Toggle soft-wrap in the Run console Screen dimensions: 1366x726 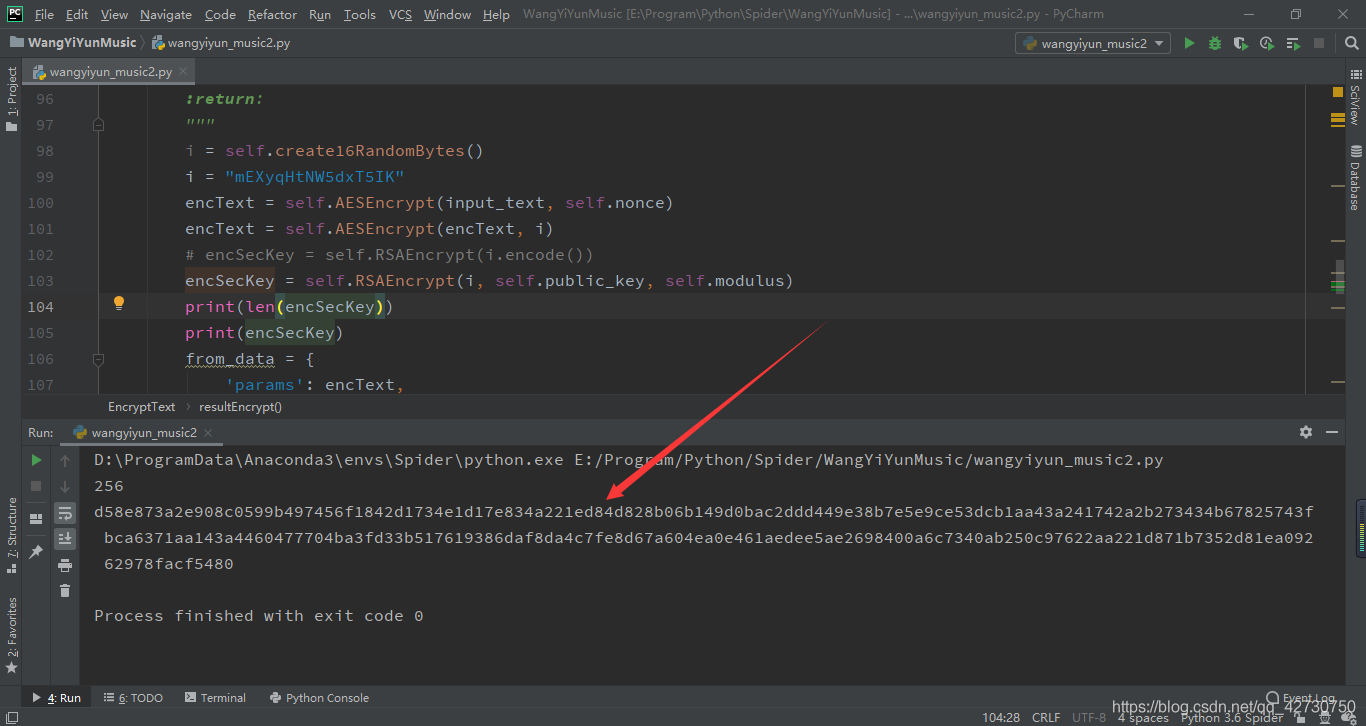click(x=65, y=513)
